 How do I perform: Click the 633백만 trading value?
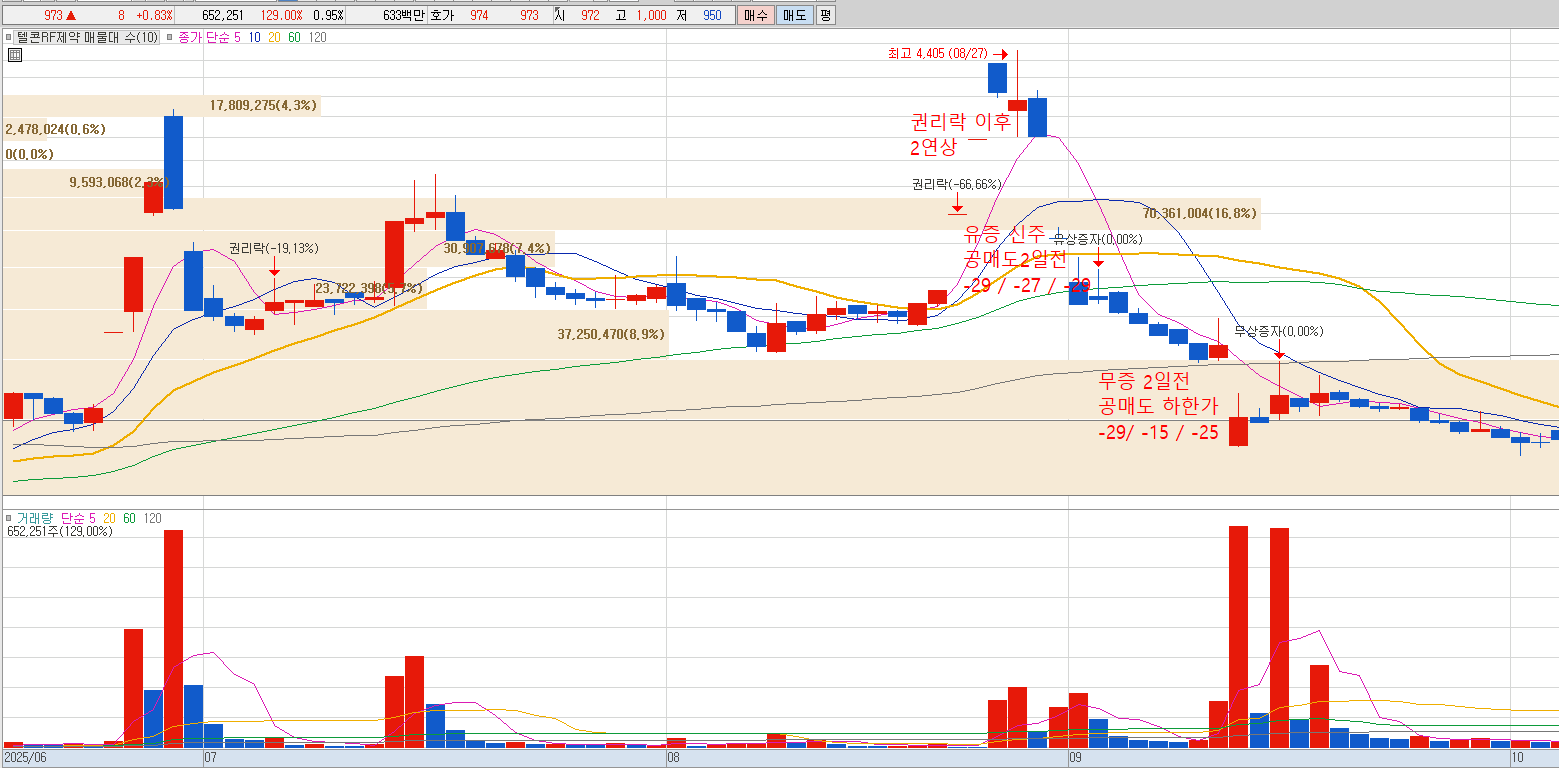point(404,16)
